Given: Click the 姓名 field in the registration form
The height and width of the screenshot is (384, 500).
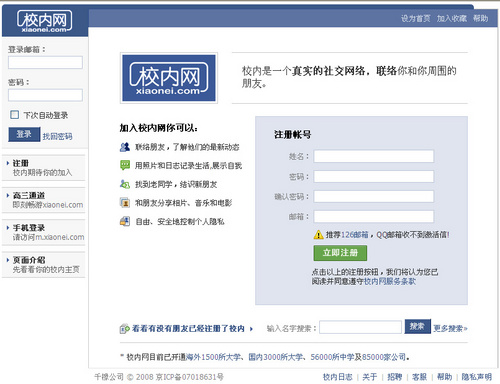Looking at the screenshot, I should pos(374,156).
